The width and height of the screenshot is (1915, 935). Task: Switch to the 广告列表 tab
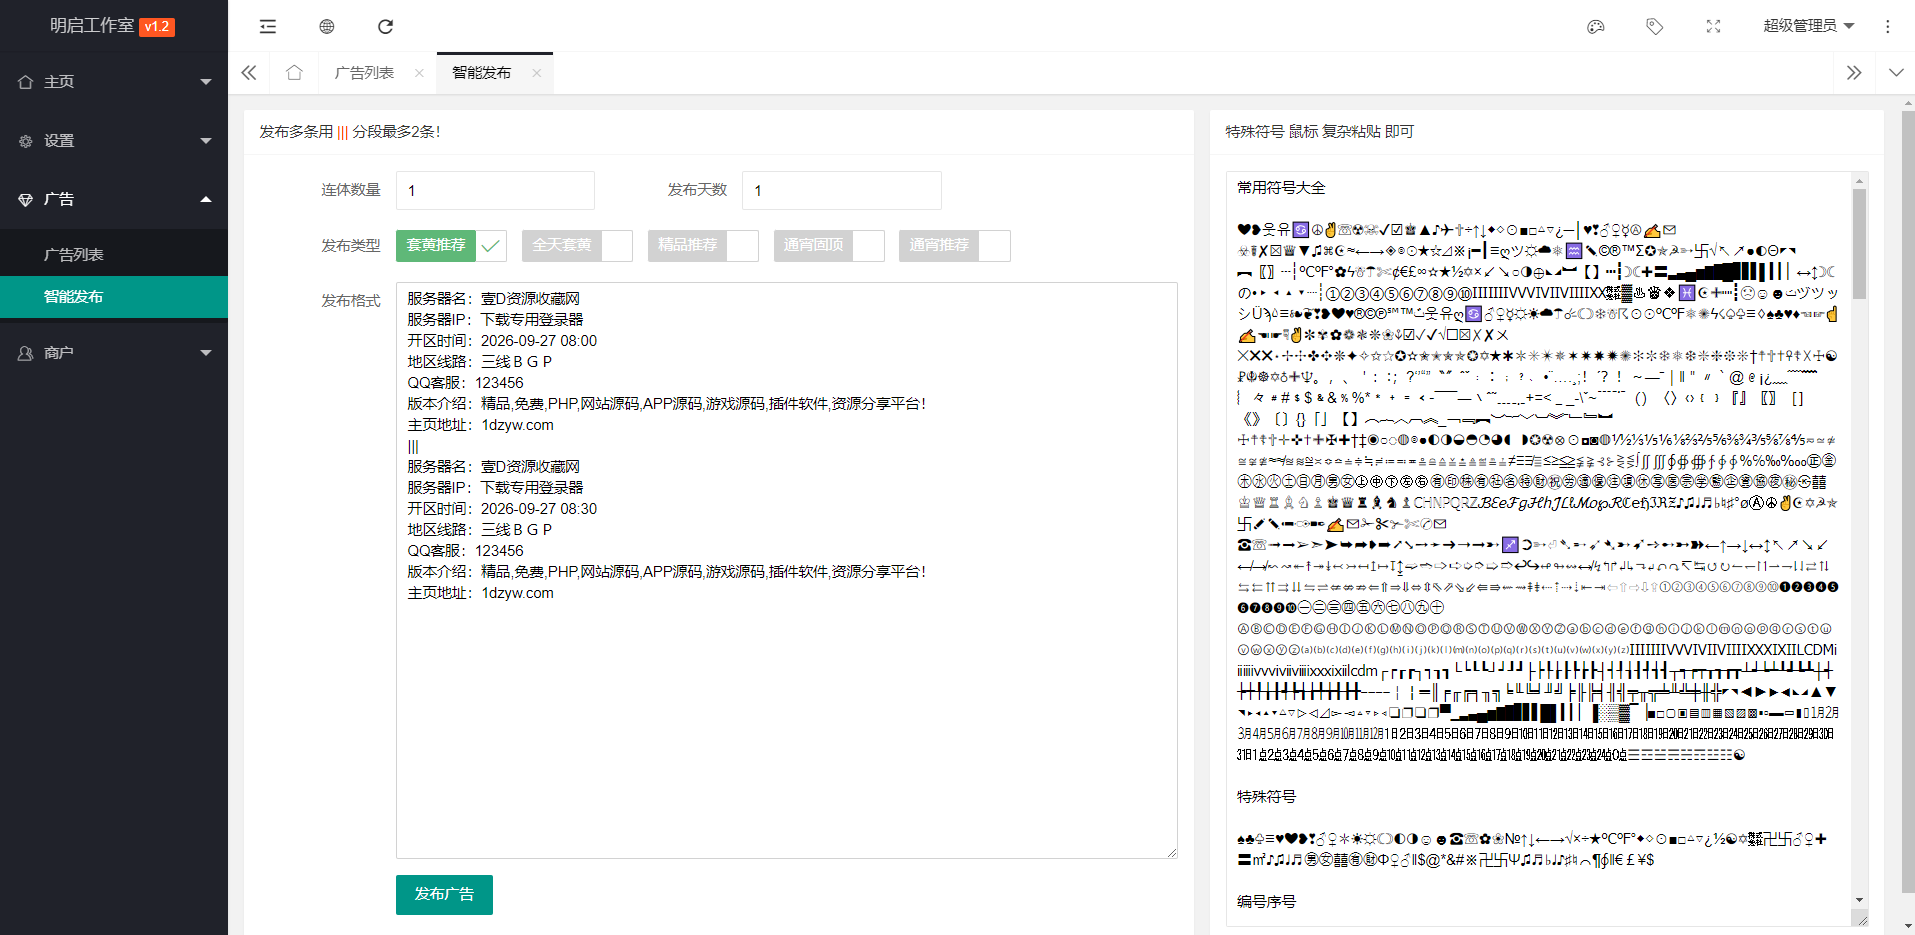[x=364, y=73]
